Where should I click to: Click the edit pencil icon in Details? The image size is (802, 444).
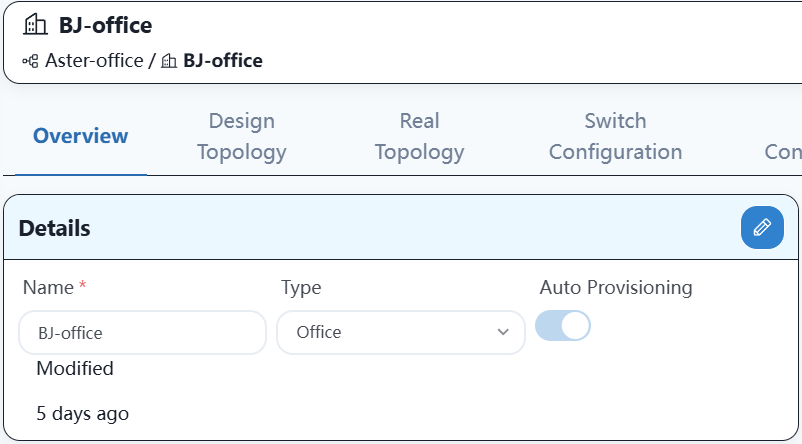pos(762,227)
